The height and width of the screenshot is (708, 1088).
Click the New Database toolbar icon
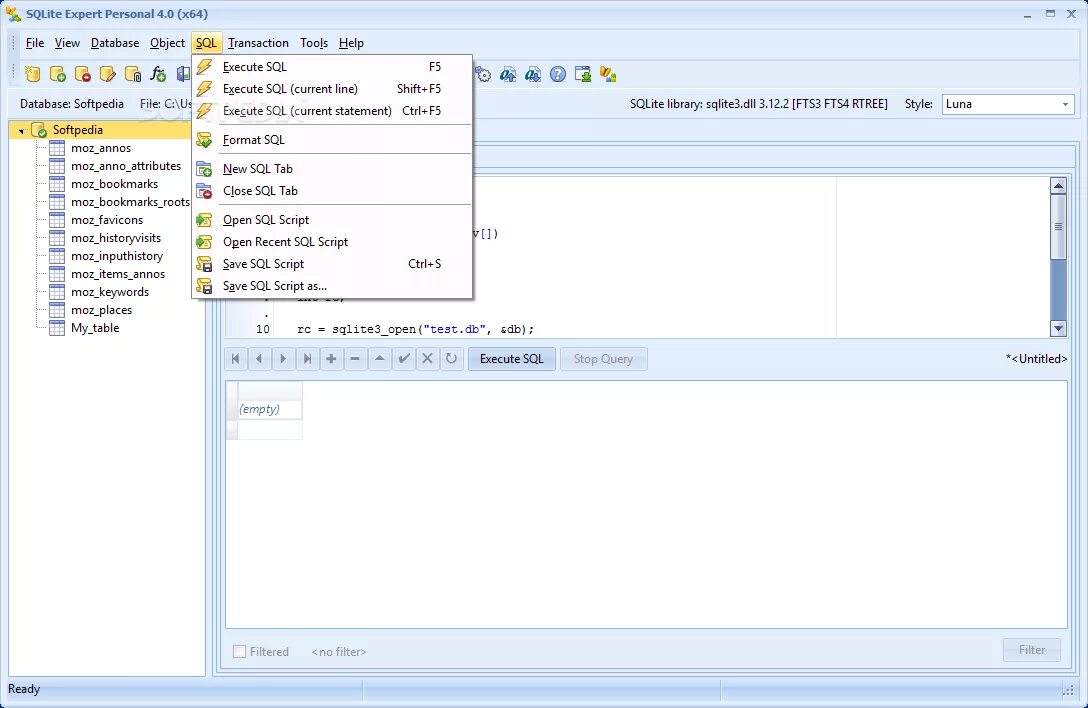click(32, 74)
